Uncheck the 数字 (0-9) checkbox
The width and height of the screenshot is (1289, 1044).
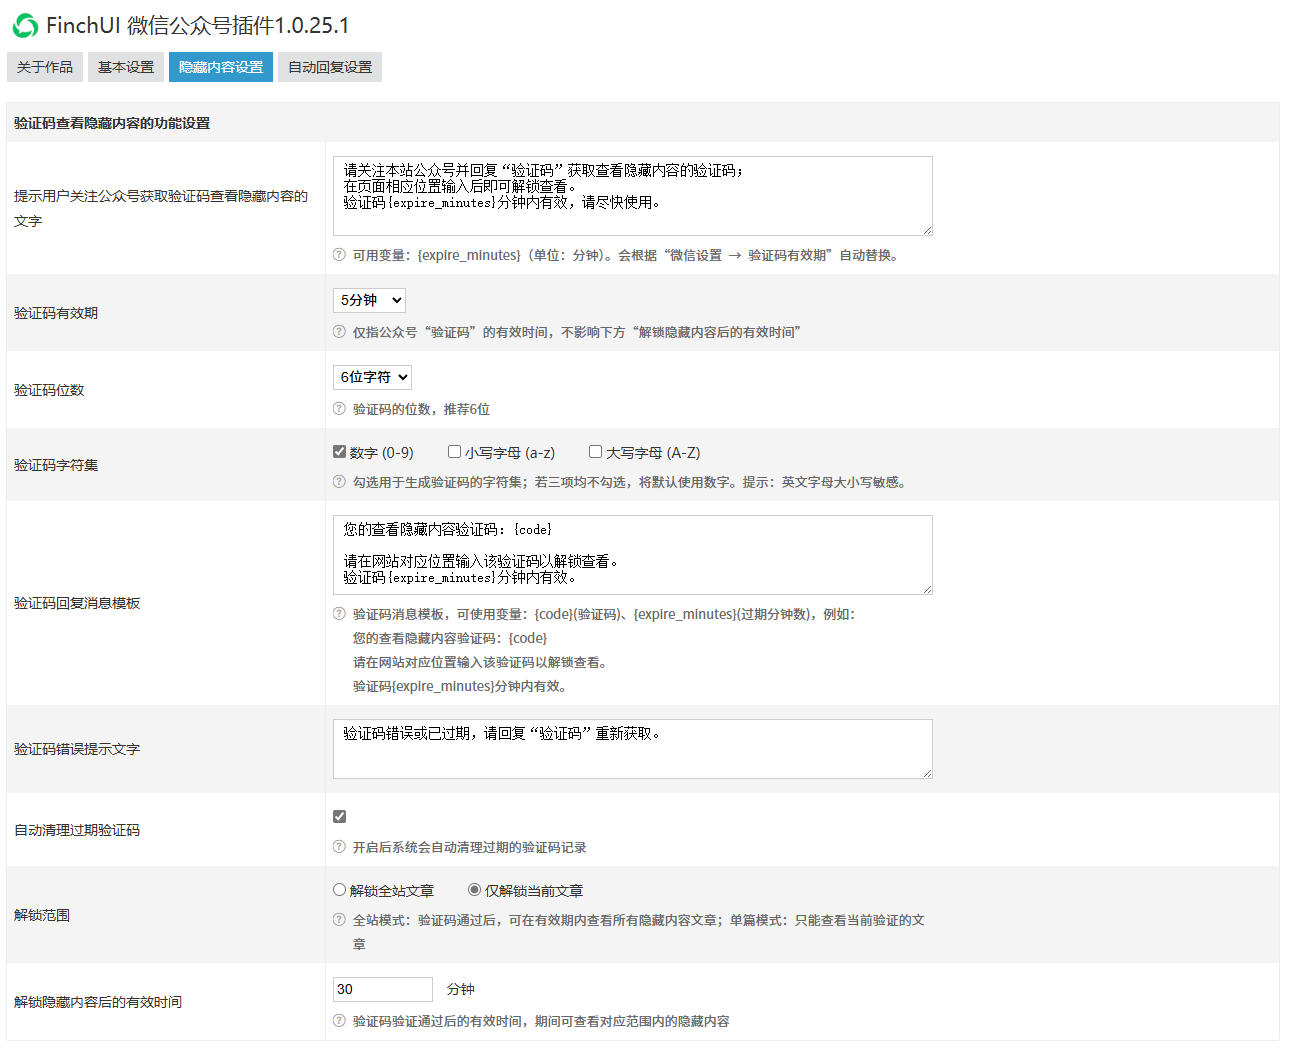pos(340,452)
